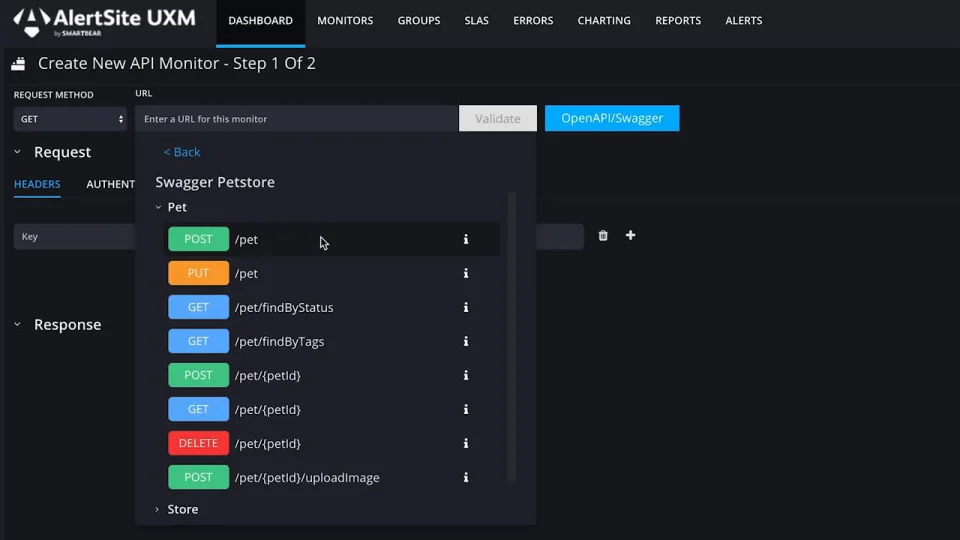Screen dimensions: 960x540
Task: Show info for PUT /pet
Action: pos(466,273)
